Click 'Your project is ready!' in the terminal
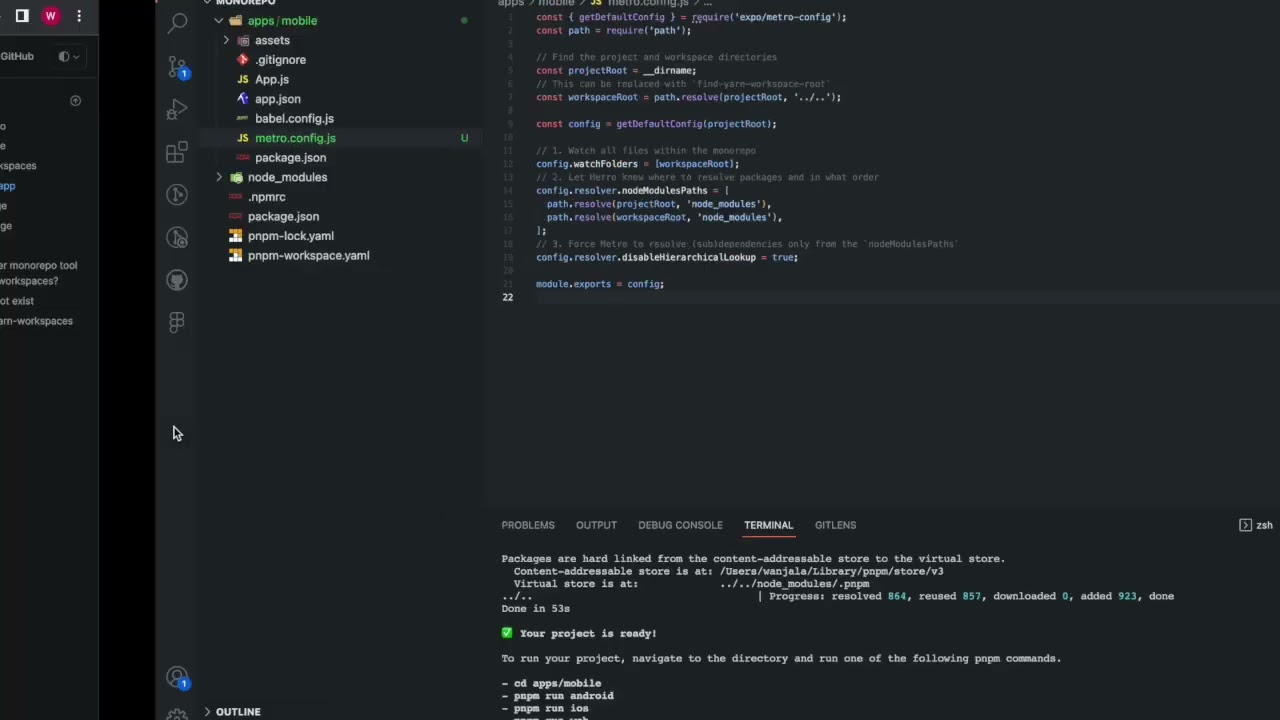Image resolution: width=1280 pixels, height=720 pixels. [588, 633]
